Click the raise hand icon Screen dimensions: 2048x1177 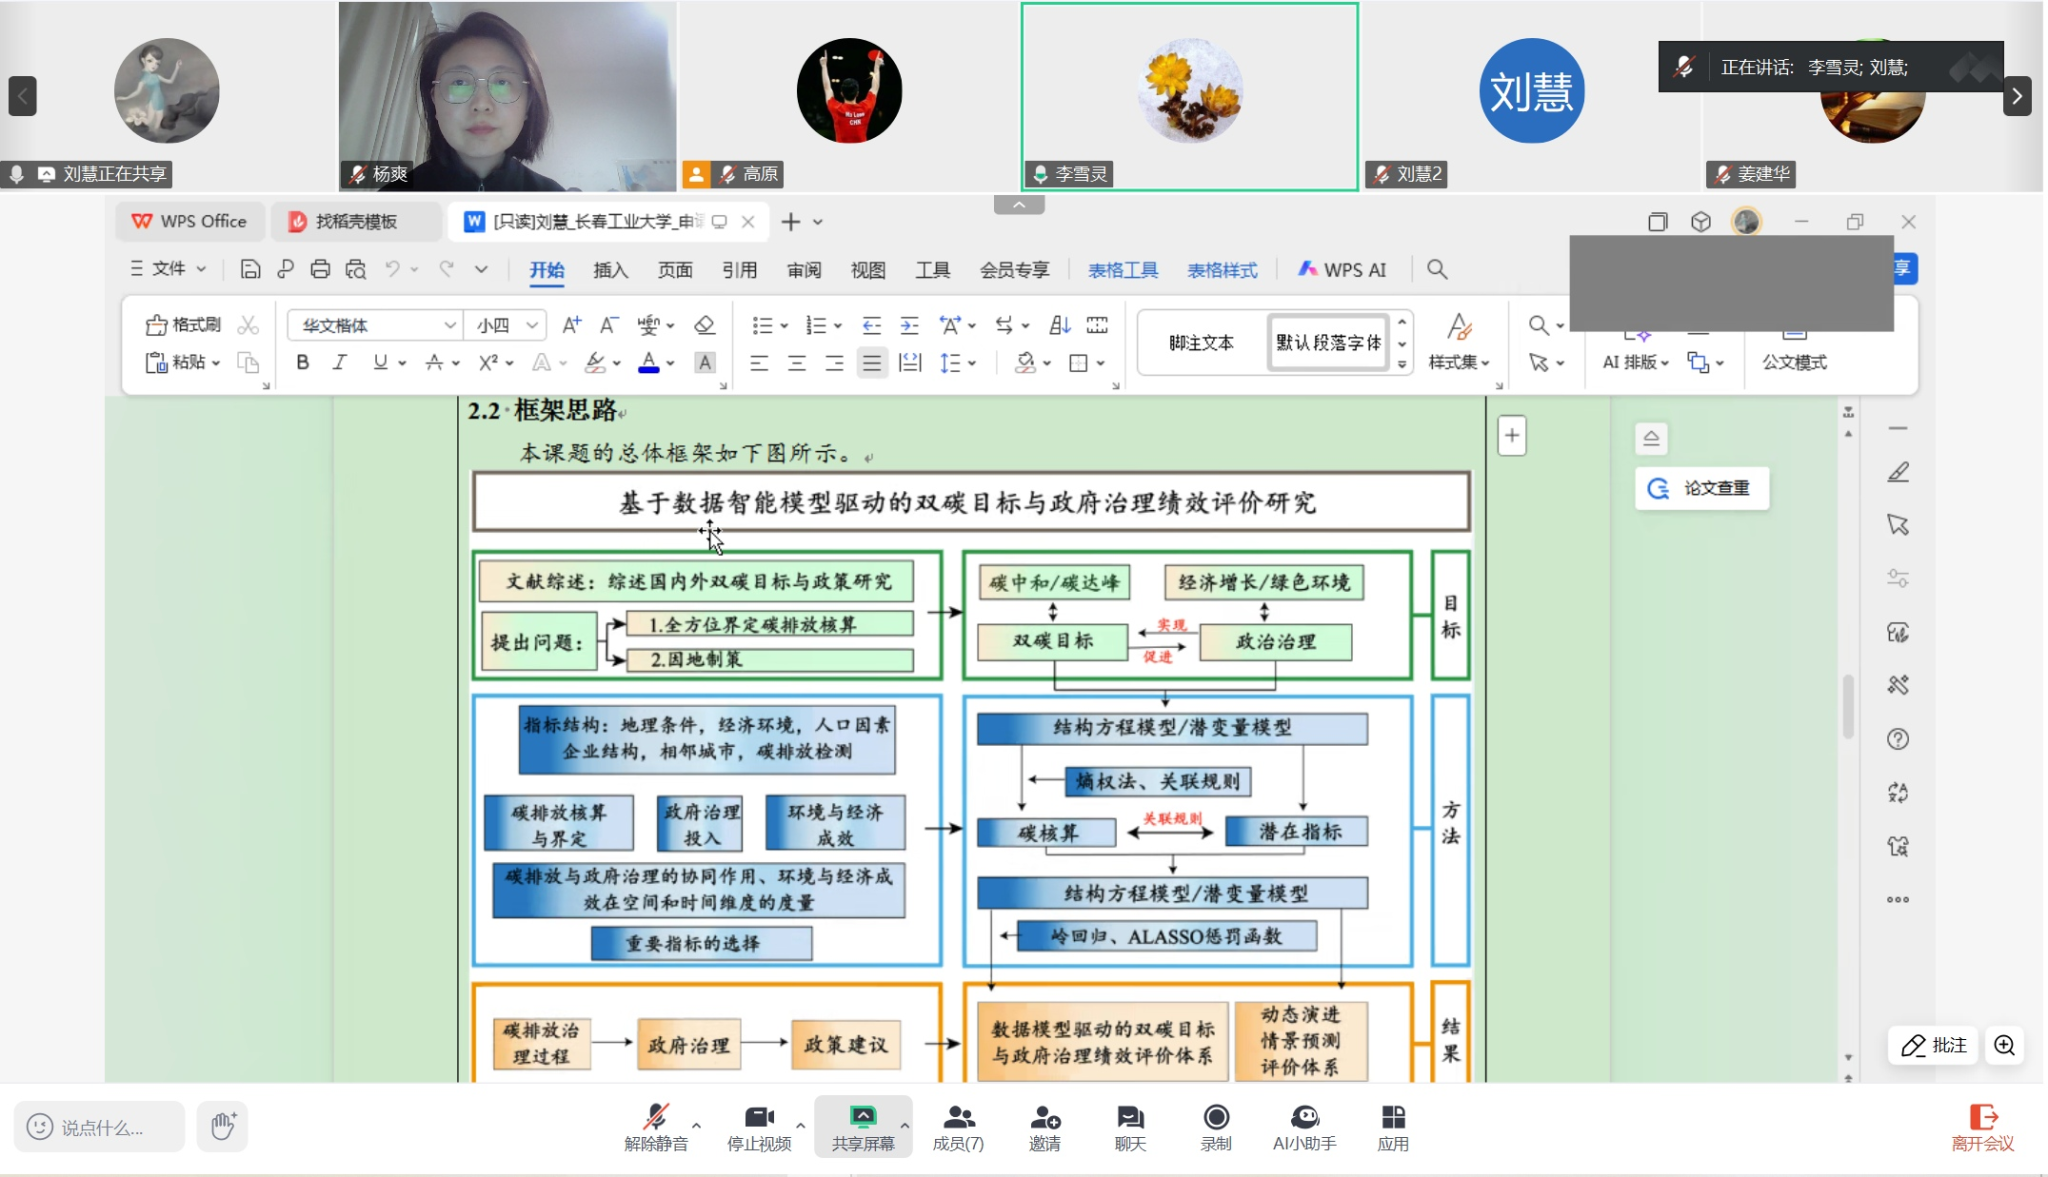point(222,1127)
